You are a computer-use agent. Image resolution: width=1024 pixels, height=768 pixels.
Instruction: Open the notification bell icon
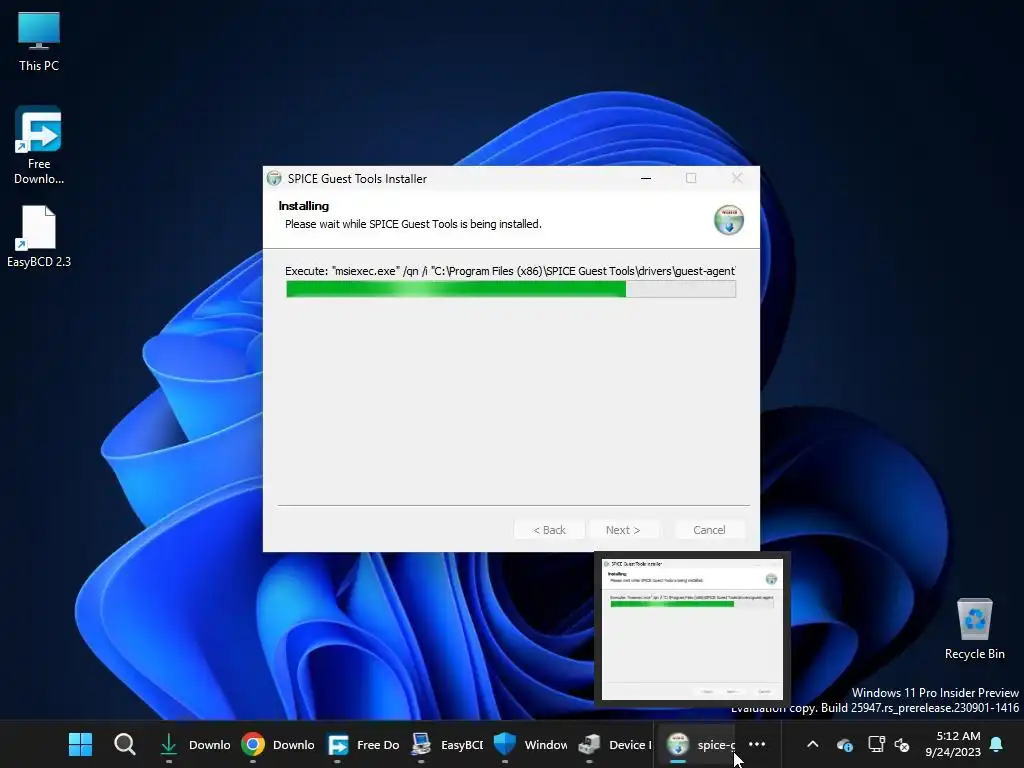click(x=996, y=744)
